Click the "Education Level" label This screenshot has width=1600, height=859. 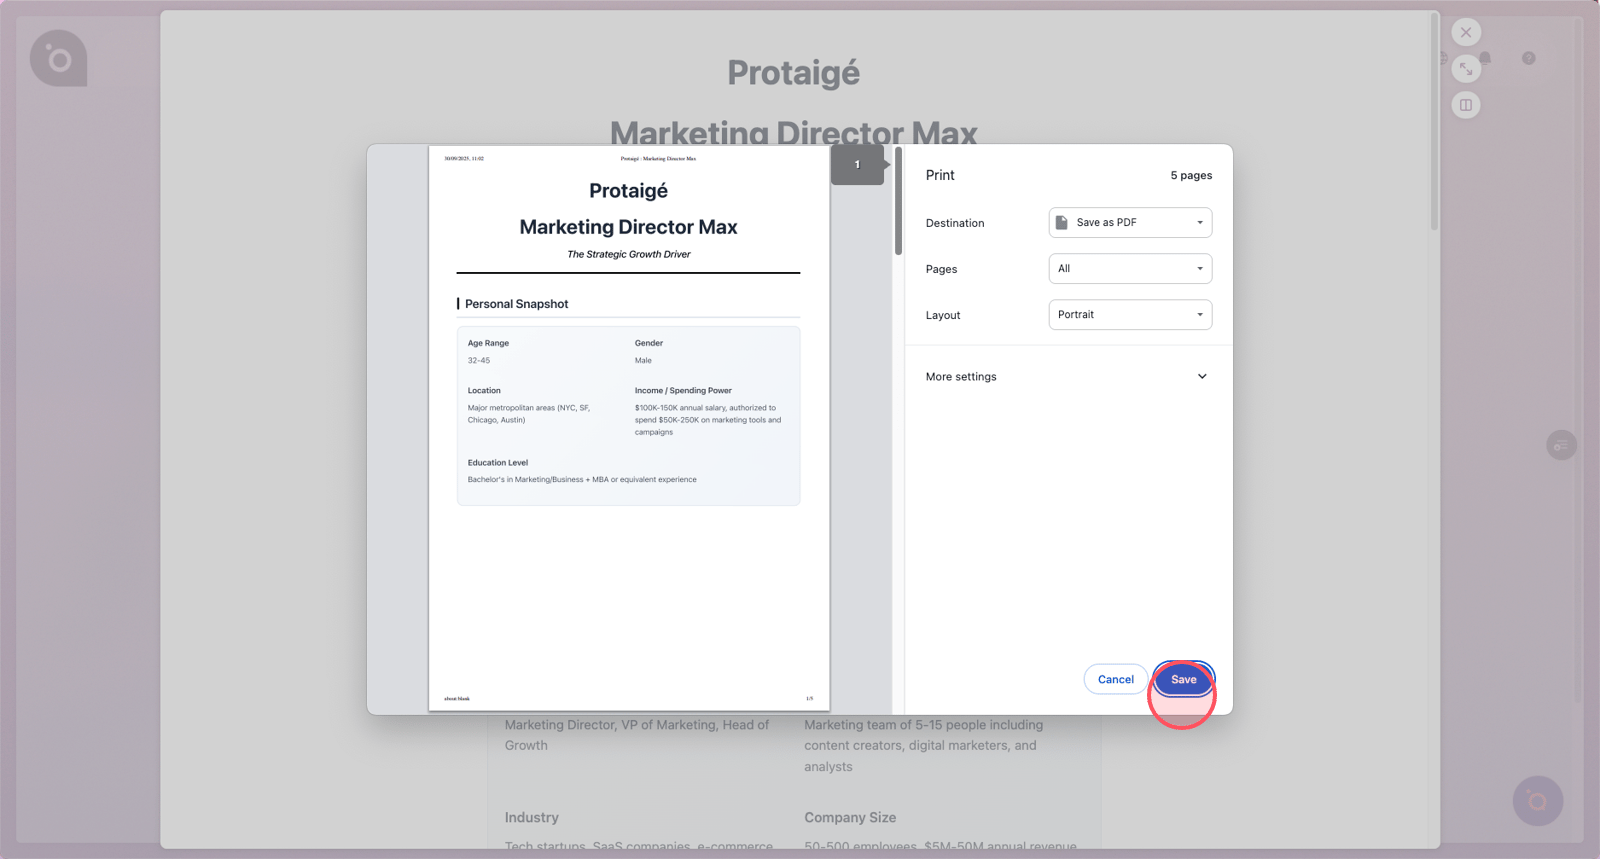point(498,462)
